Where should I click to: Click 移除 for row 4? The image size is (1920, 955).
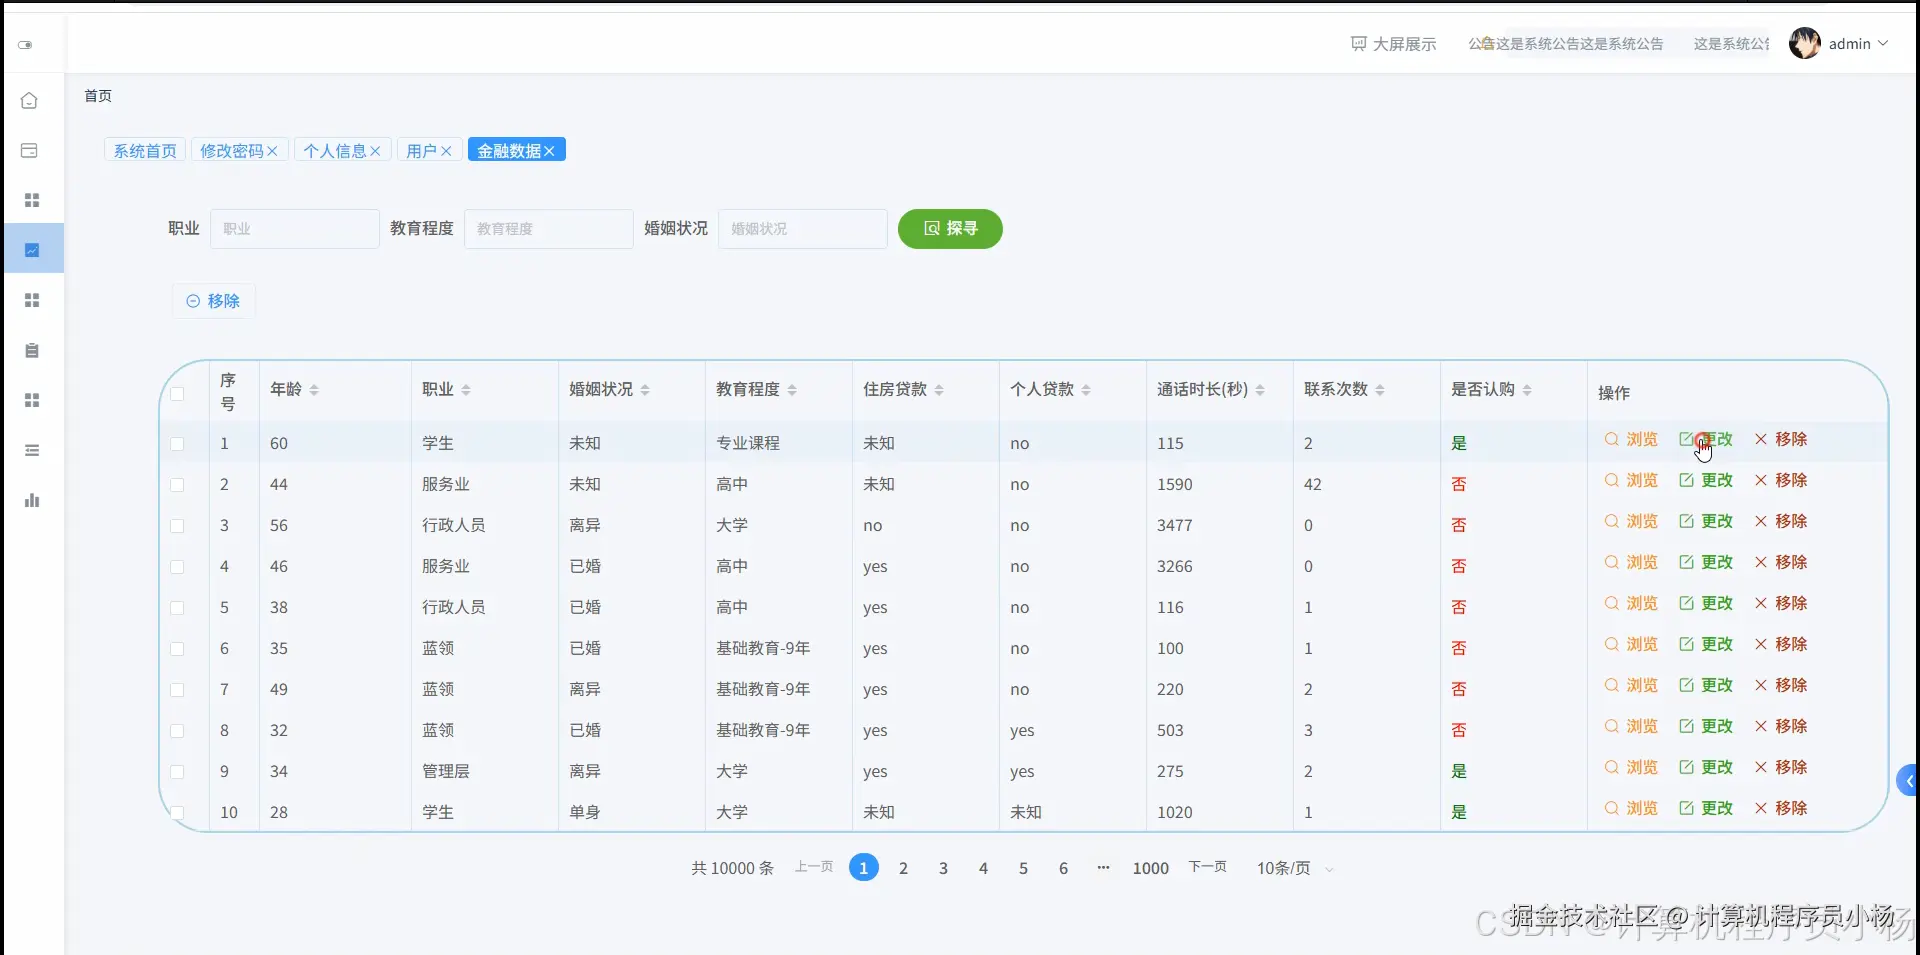[x=1781, y=563]
